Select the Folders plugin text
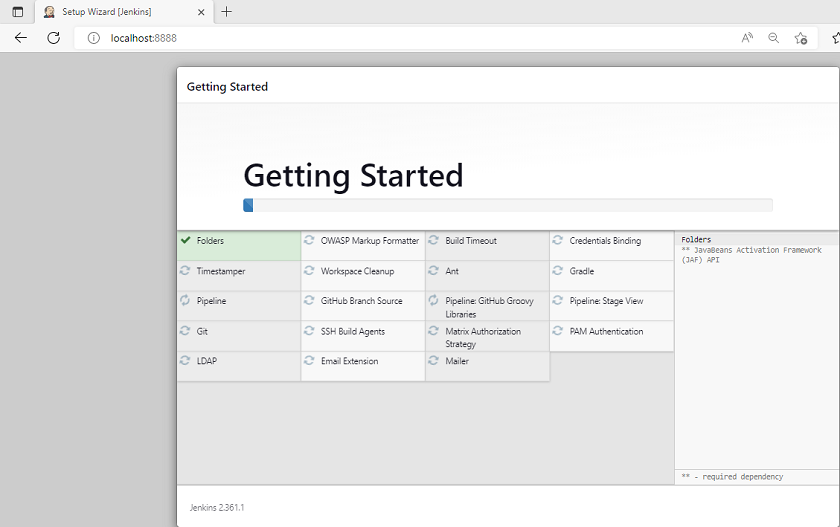Screen dimensions: 840x527 (x=210, y=240)
